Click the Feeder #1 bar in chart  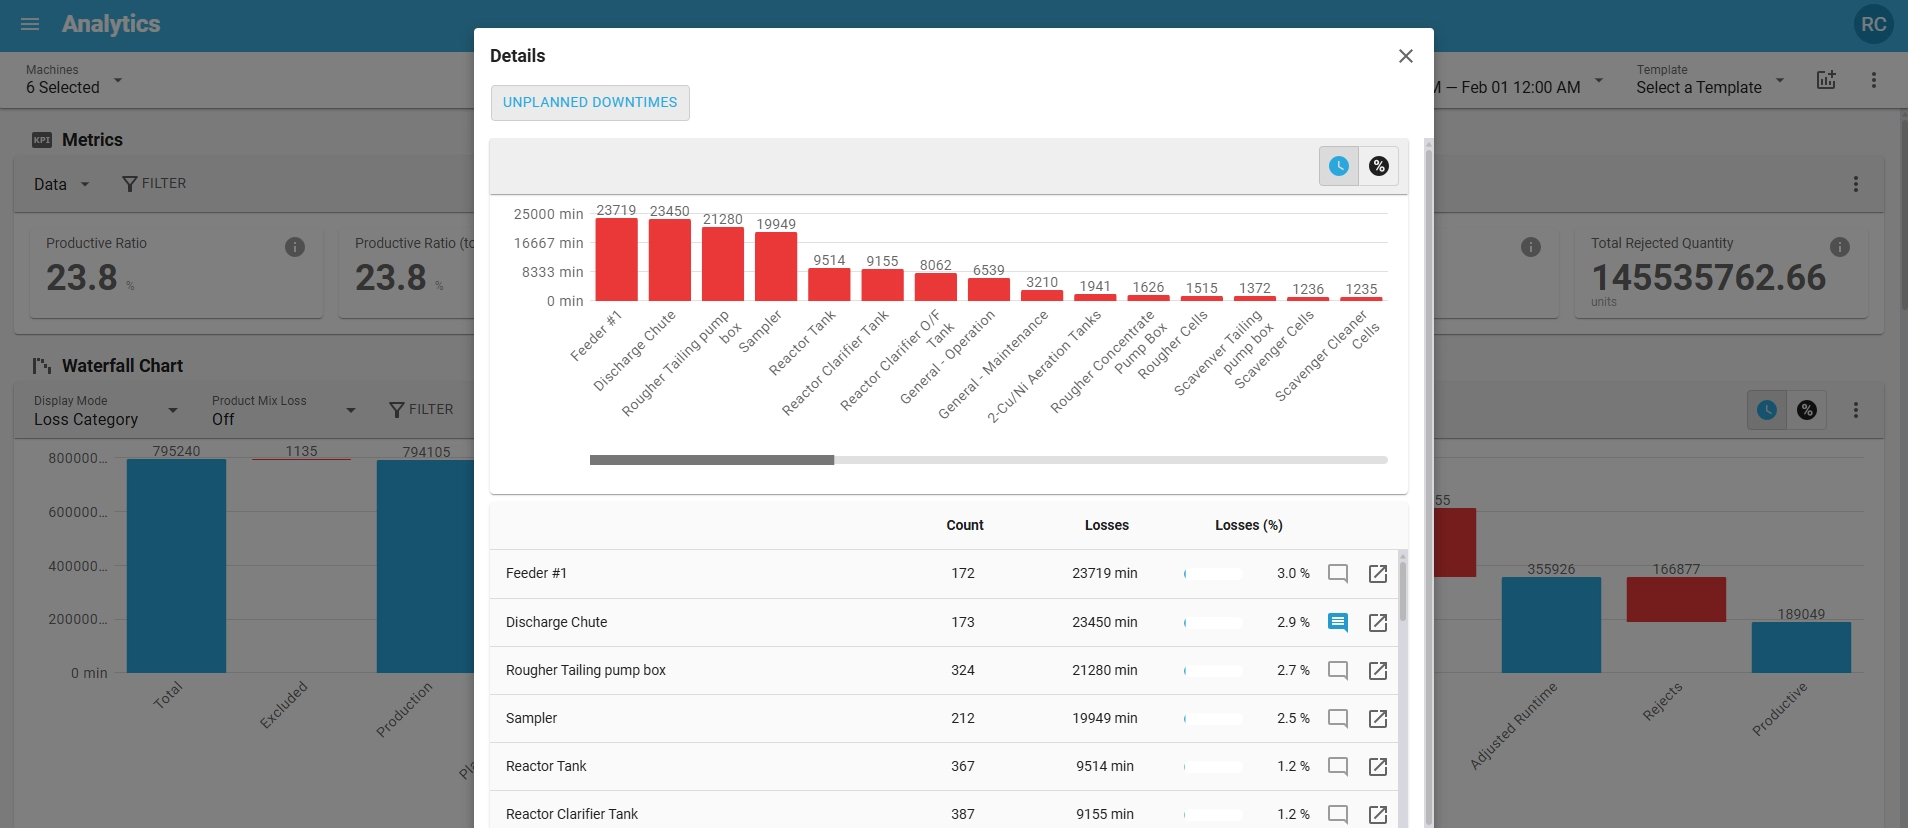pos(616,260)
